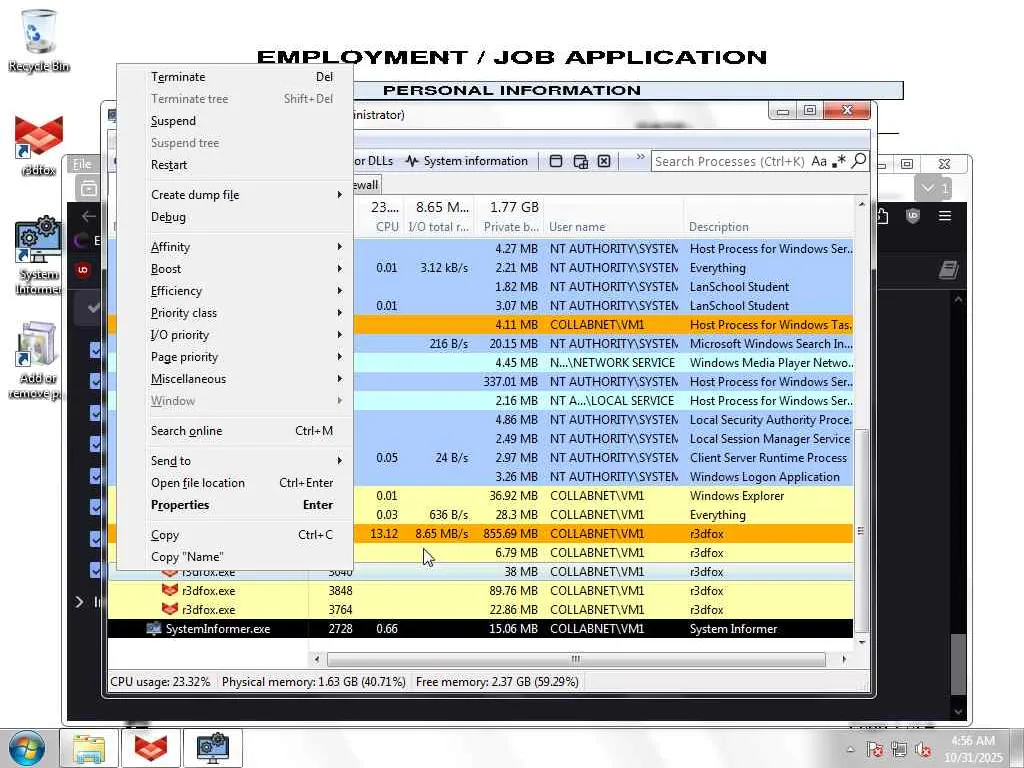This screenshot has width=1024, height=768.
Task: Expand the toolbar overflow chevron
Action: (x=640, y=157)
